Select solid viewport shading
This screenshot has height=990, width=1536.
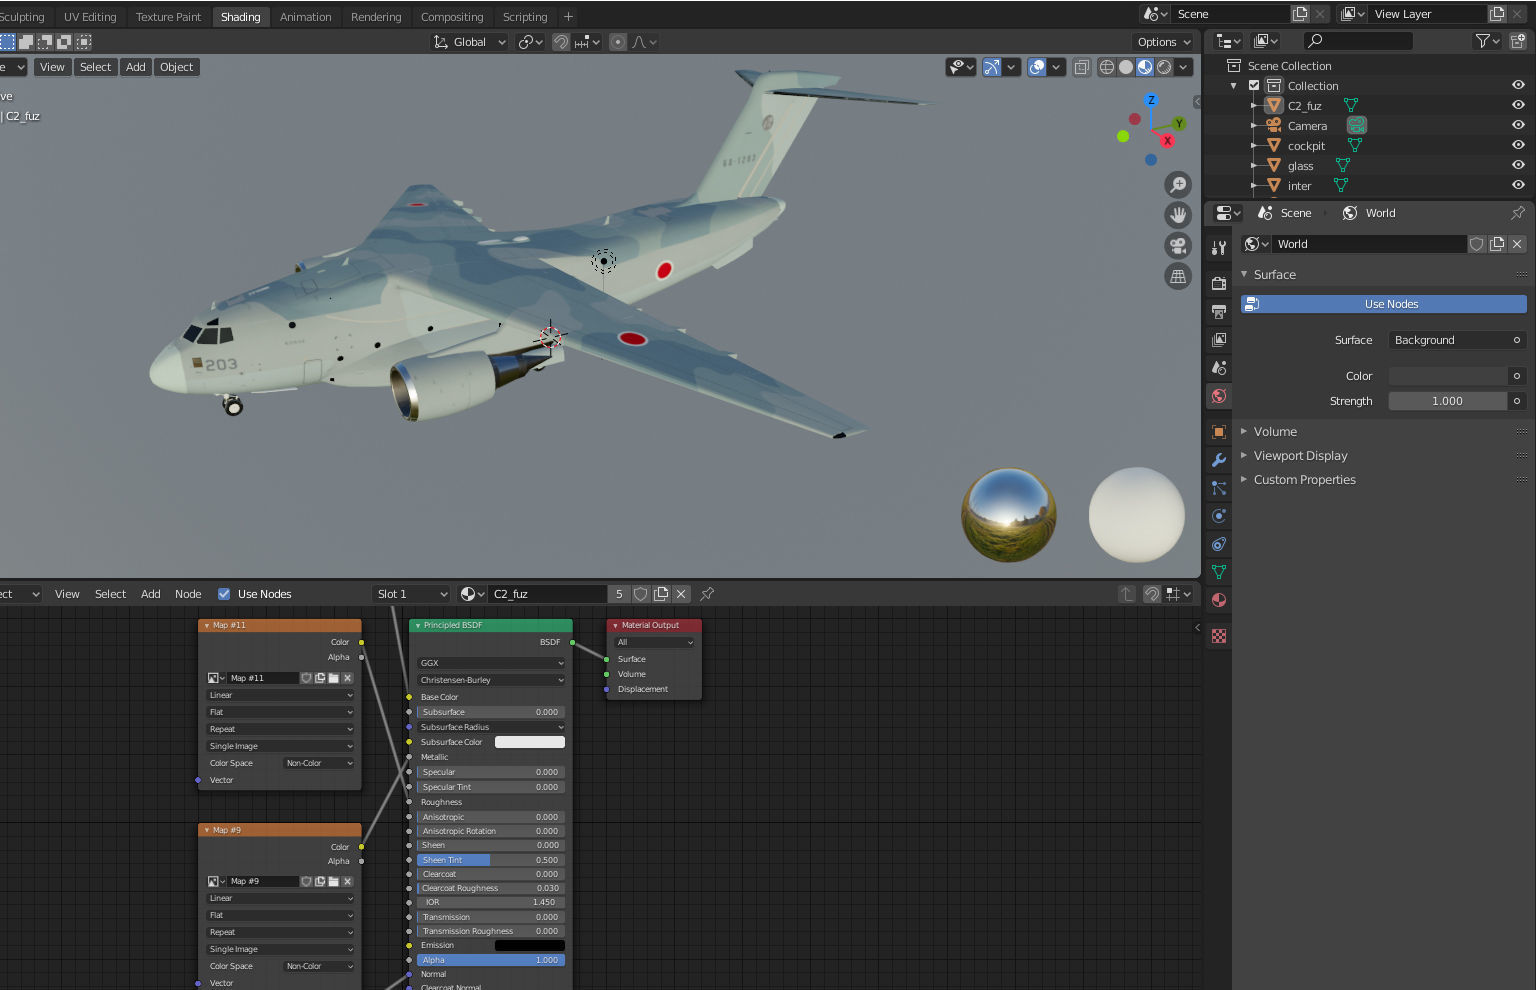point(1126,67)
